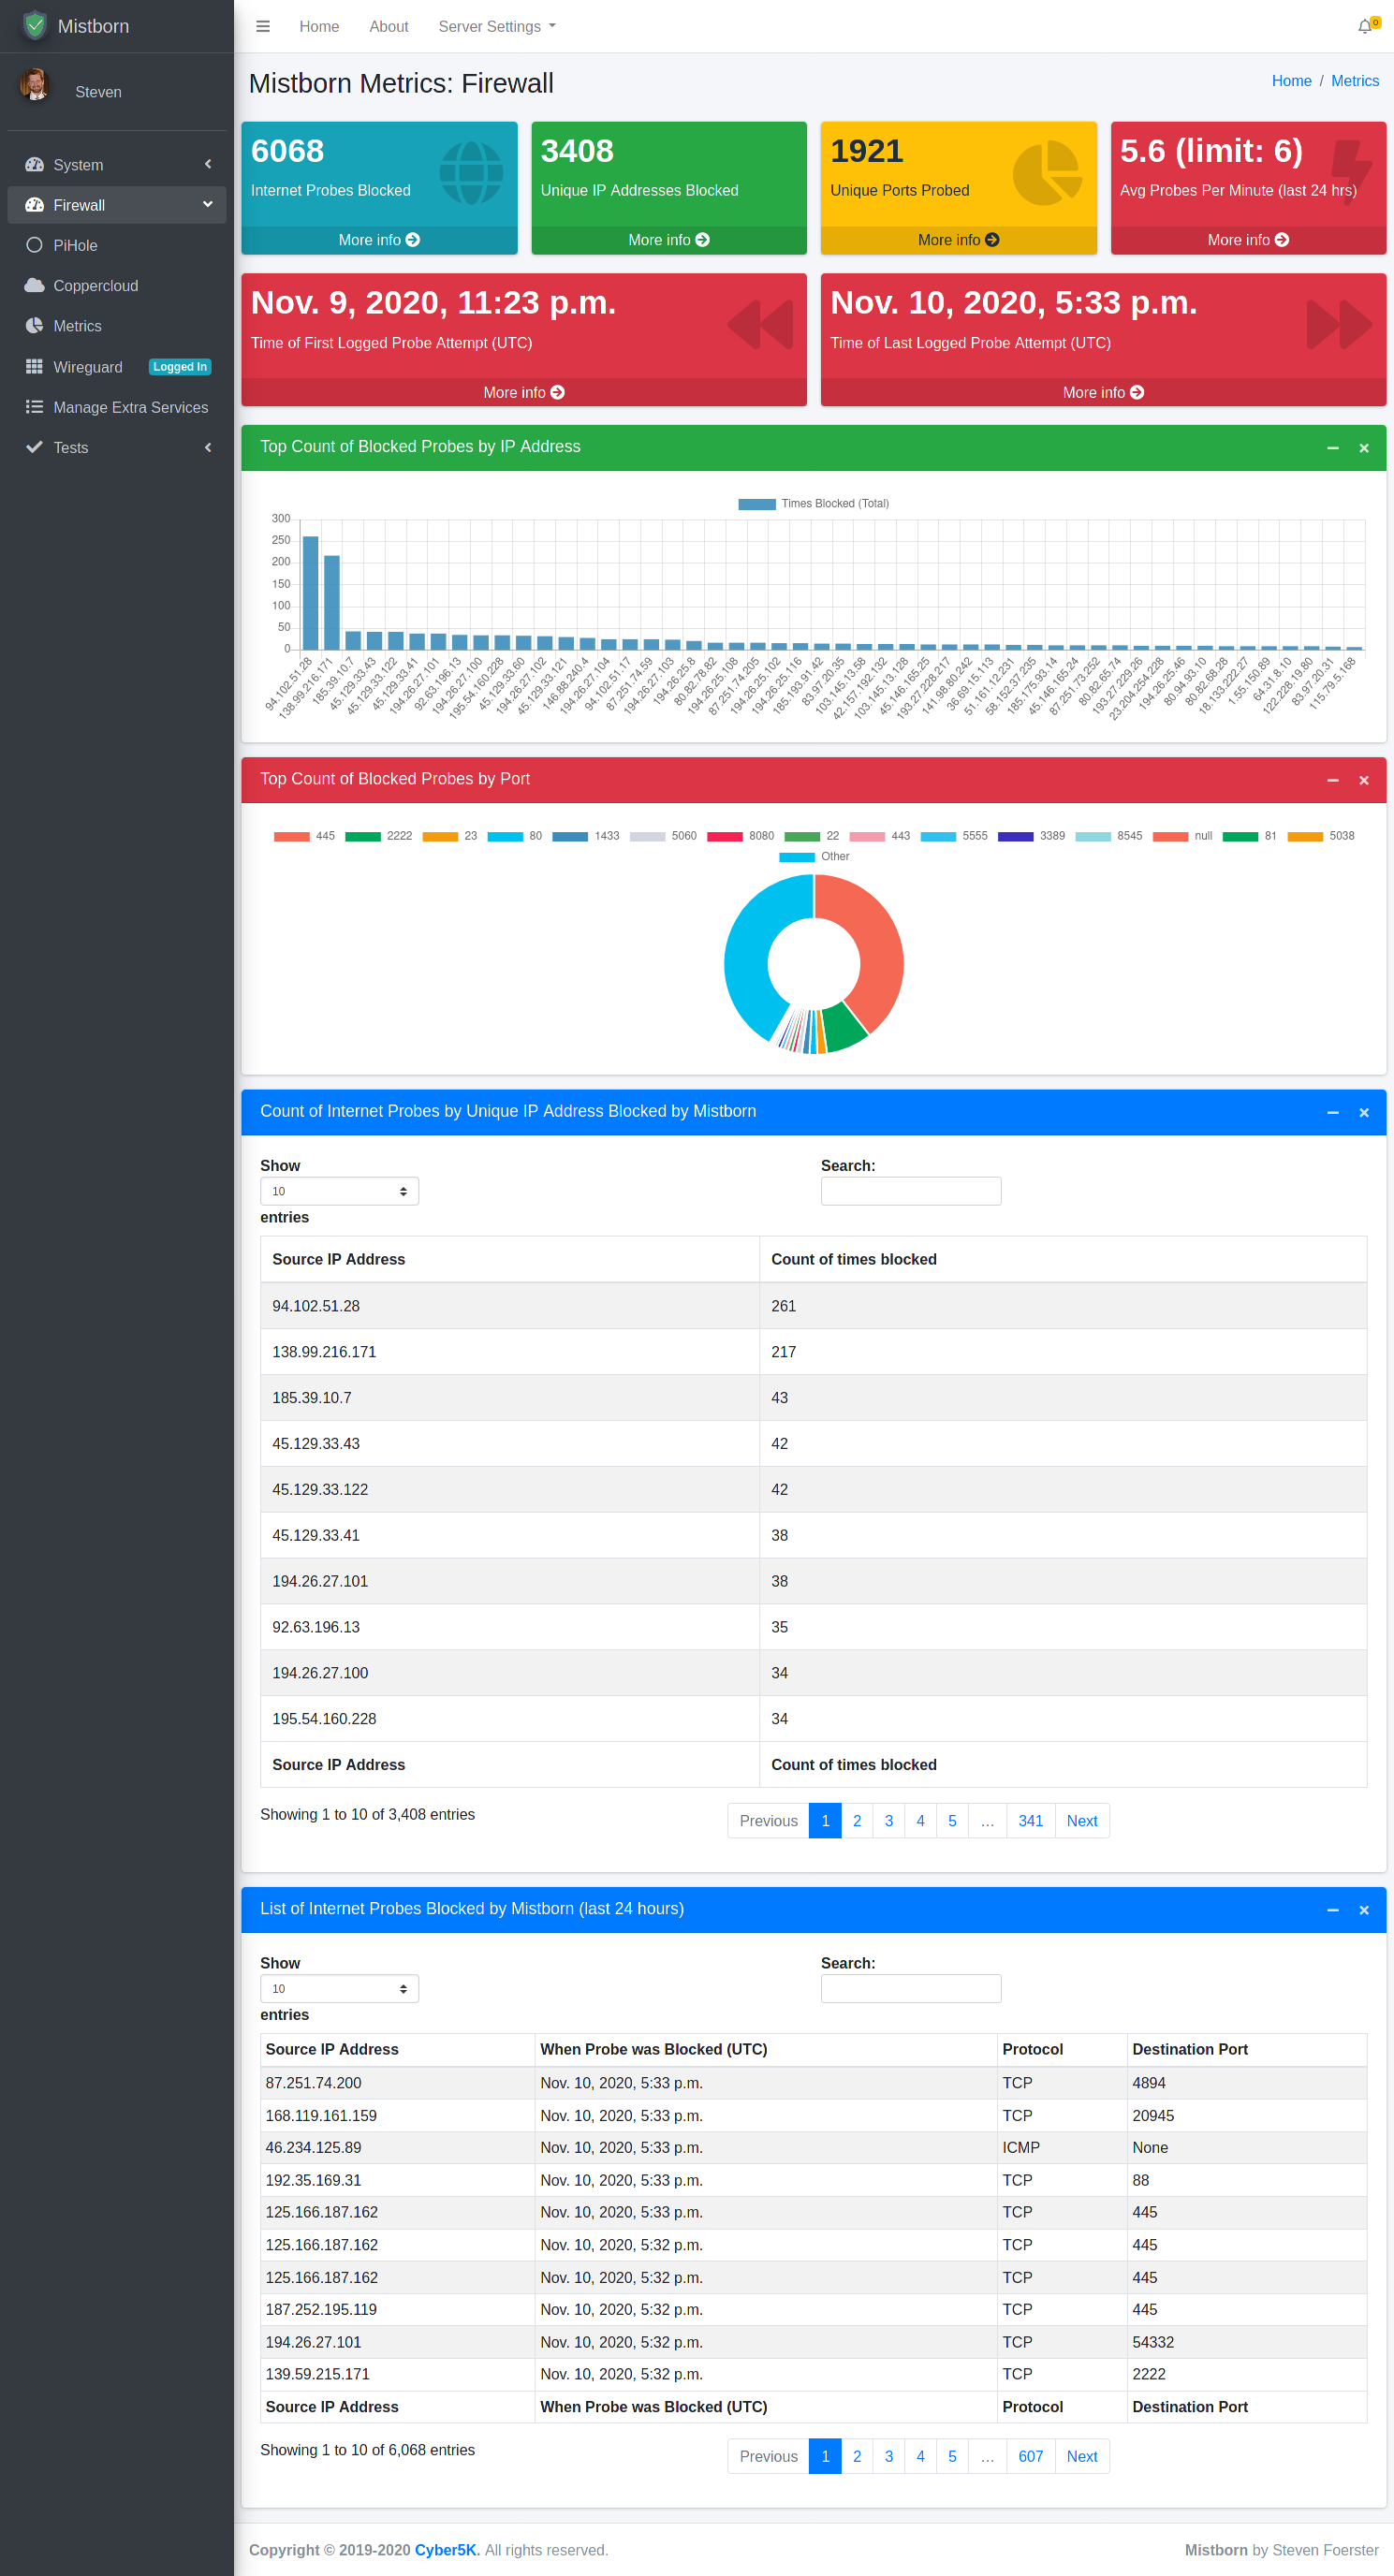Click the System dashboard icon in sidebar
The width and height of the screenshot is (1394, 2576).
coord(35,165)
